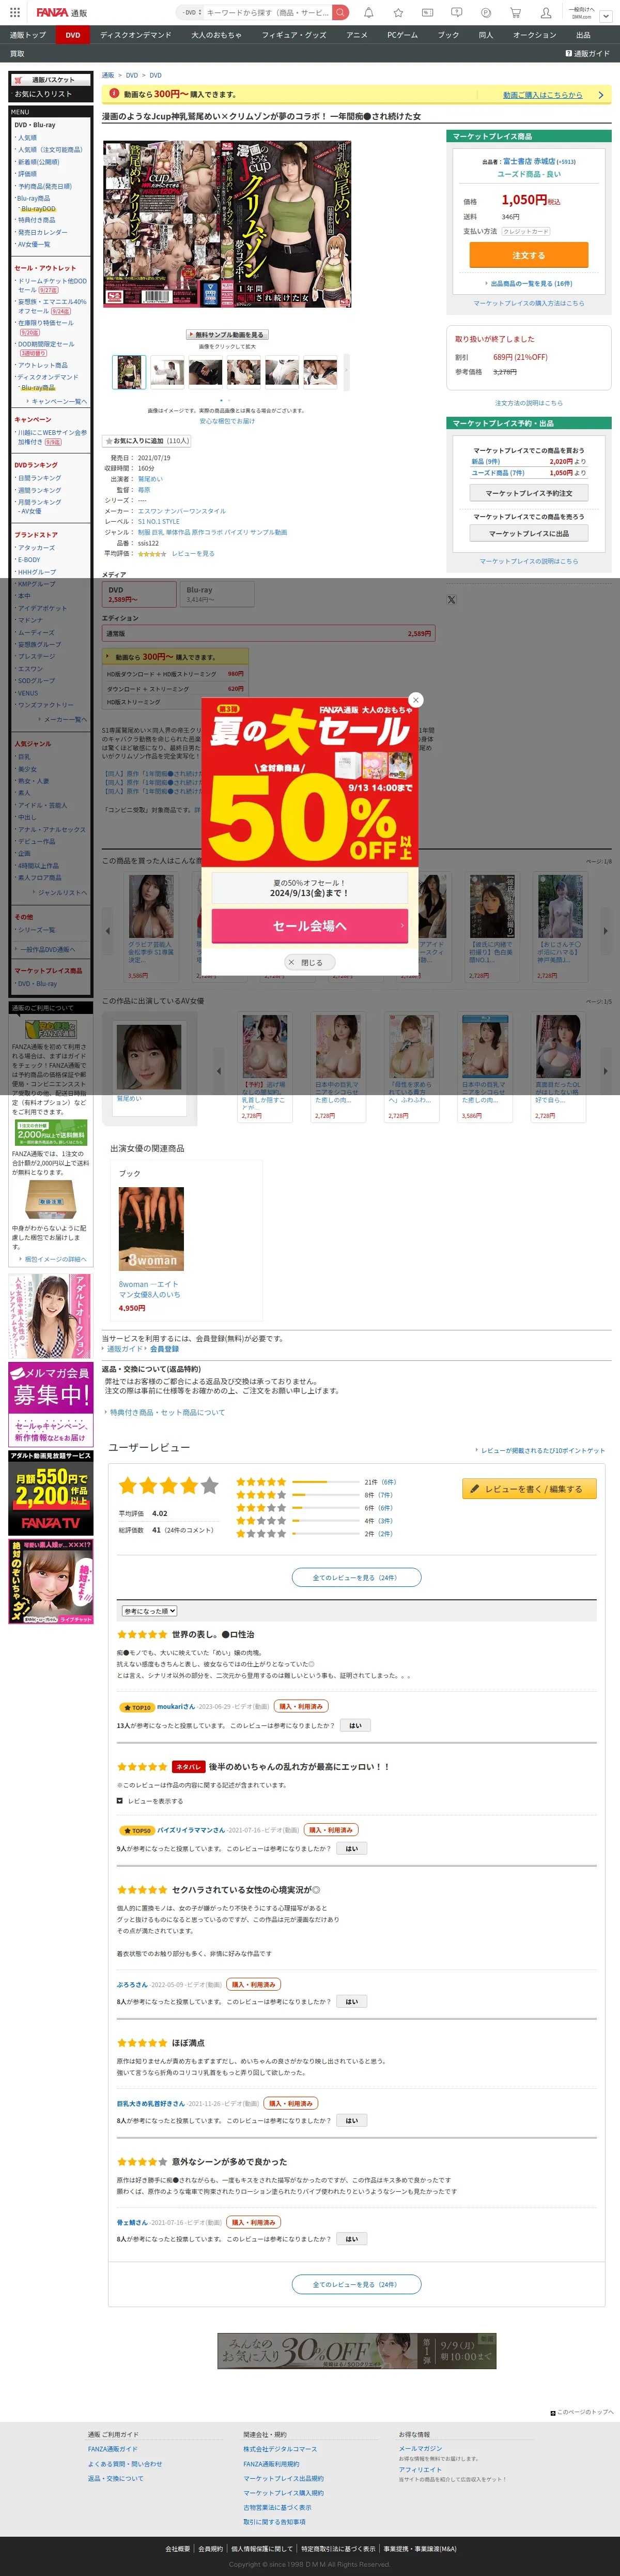Open the search category DVD dropdown

192,12
